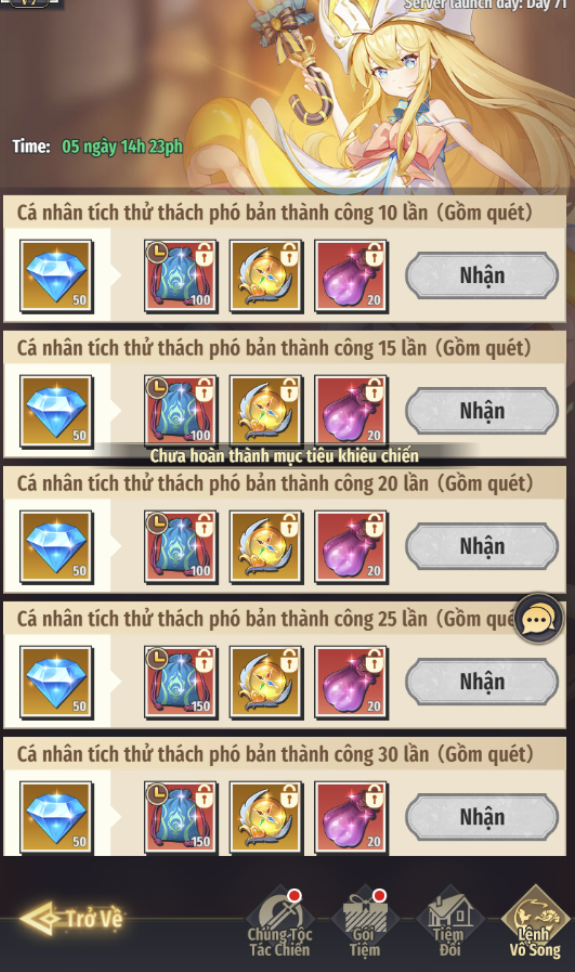Tap the golden compass item in 15 lần row
Screen dimensions: 575x972
pyautogui.click(x=266, y=411)
